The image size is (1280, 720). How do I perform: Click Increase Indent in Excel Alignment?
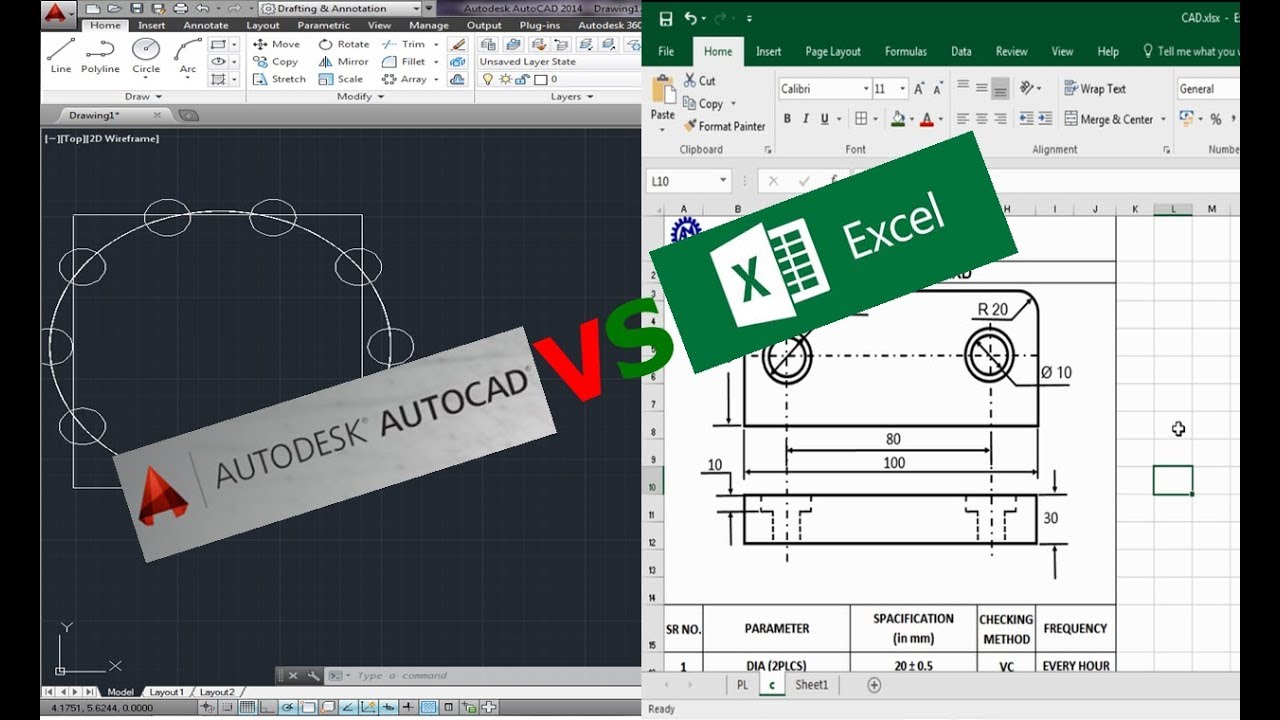1046,119
